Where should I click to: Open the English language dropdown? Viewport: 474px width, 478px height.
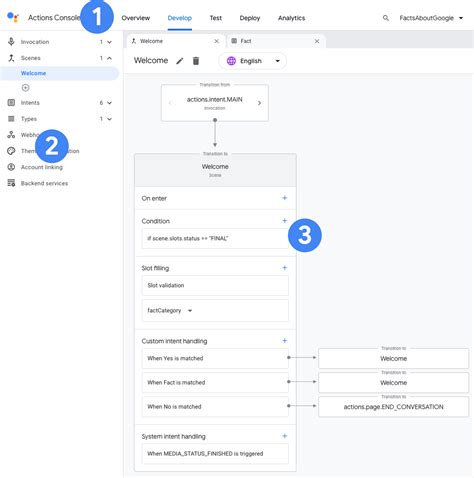tap(253, 61)
